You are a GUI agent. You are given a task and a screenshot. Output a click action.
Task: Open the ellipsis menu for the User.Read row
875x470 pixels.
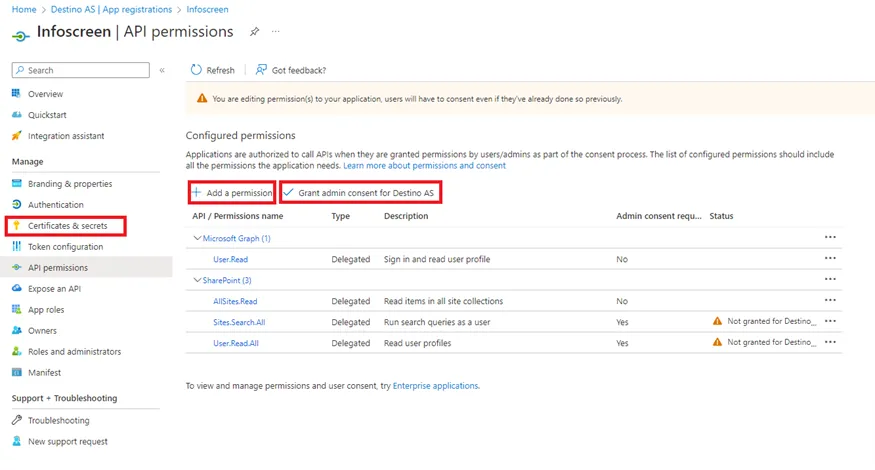(x=830, y=258)
